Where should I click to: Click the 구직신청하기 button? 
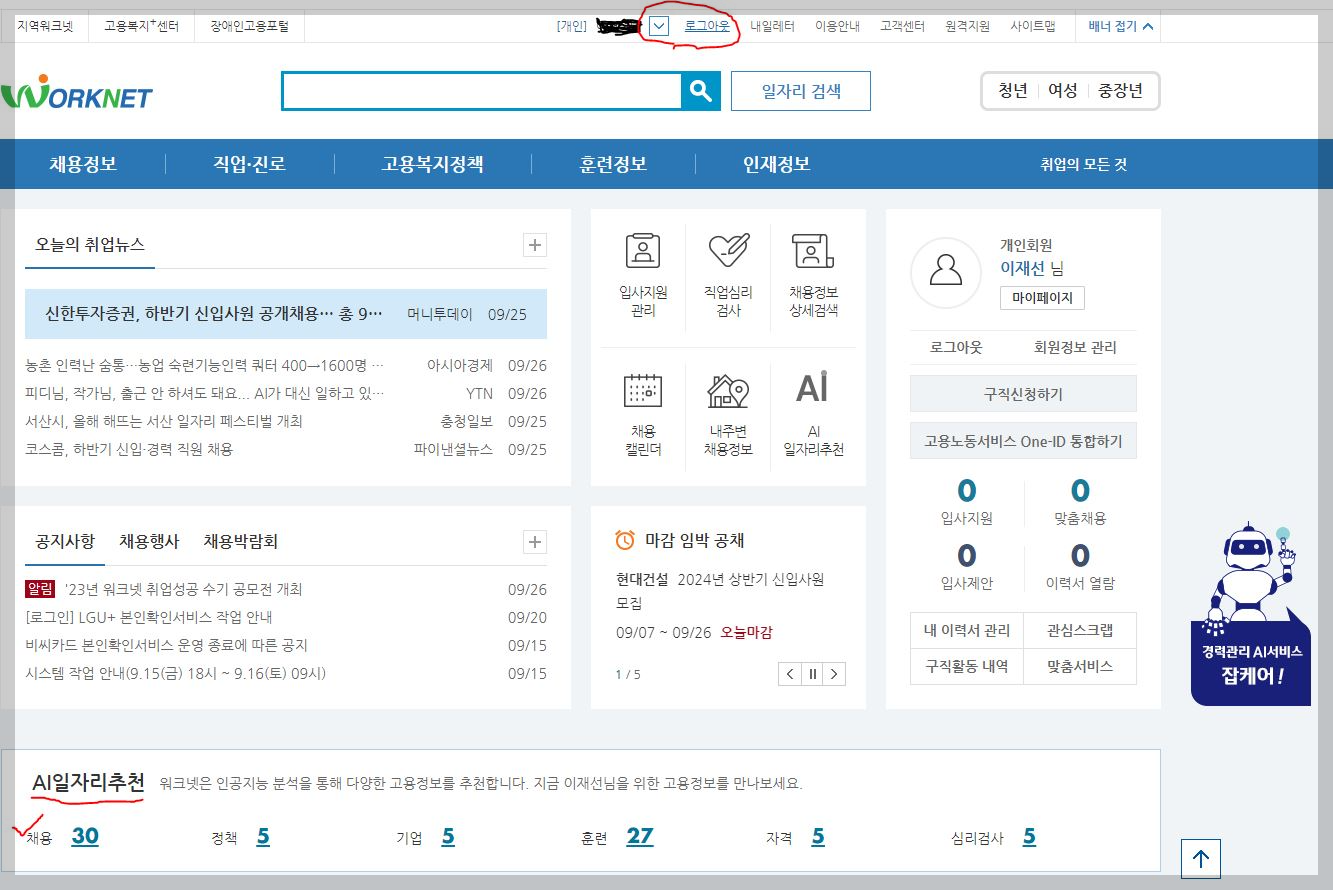click(x=1022, y=393)
